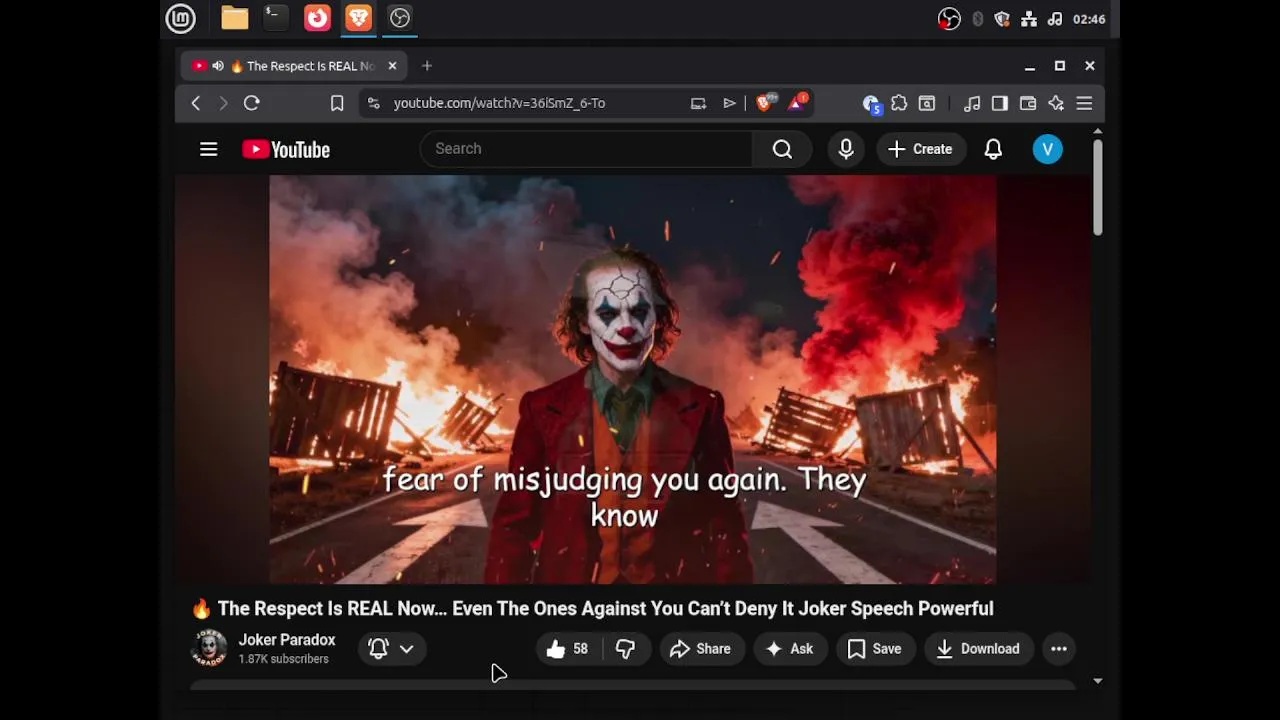The image size is (1280, 720).
Task: Open more actions three-dot menu
Action: click(x=1059, y=649)
